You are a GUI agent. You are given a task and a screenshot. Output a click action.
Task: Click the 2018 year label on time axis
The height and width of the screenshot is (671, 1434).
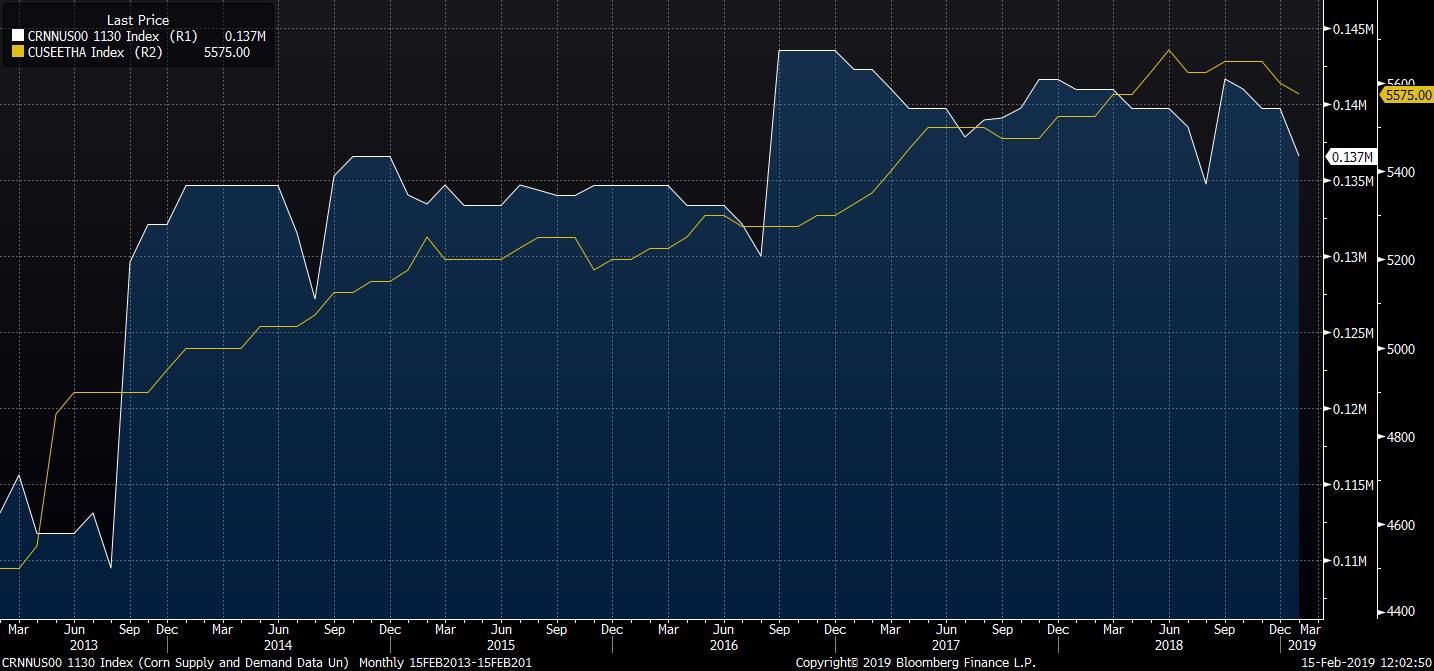pyautogui.click(x=1168, y=646)
